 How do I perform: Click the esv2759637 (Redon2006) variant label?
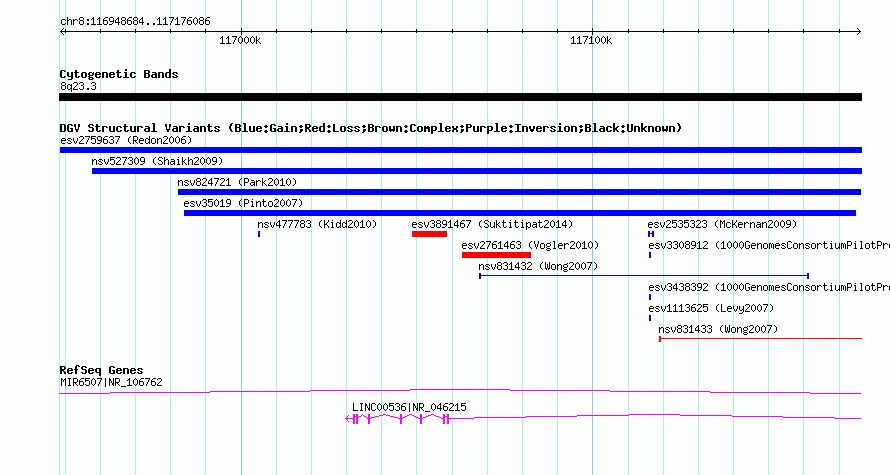126,140
